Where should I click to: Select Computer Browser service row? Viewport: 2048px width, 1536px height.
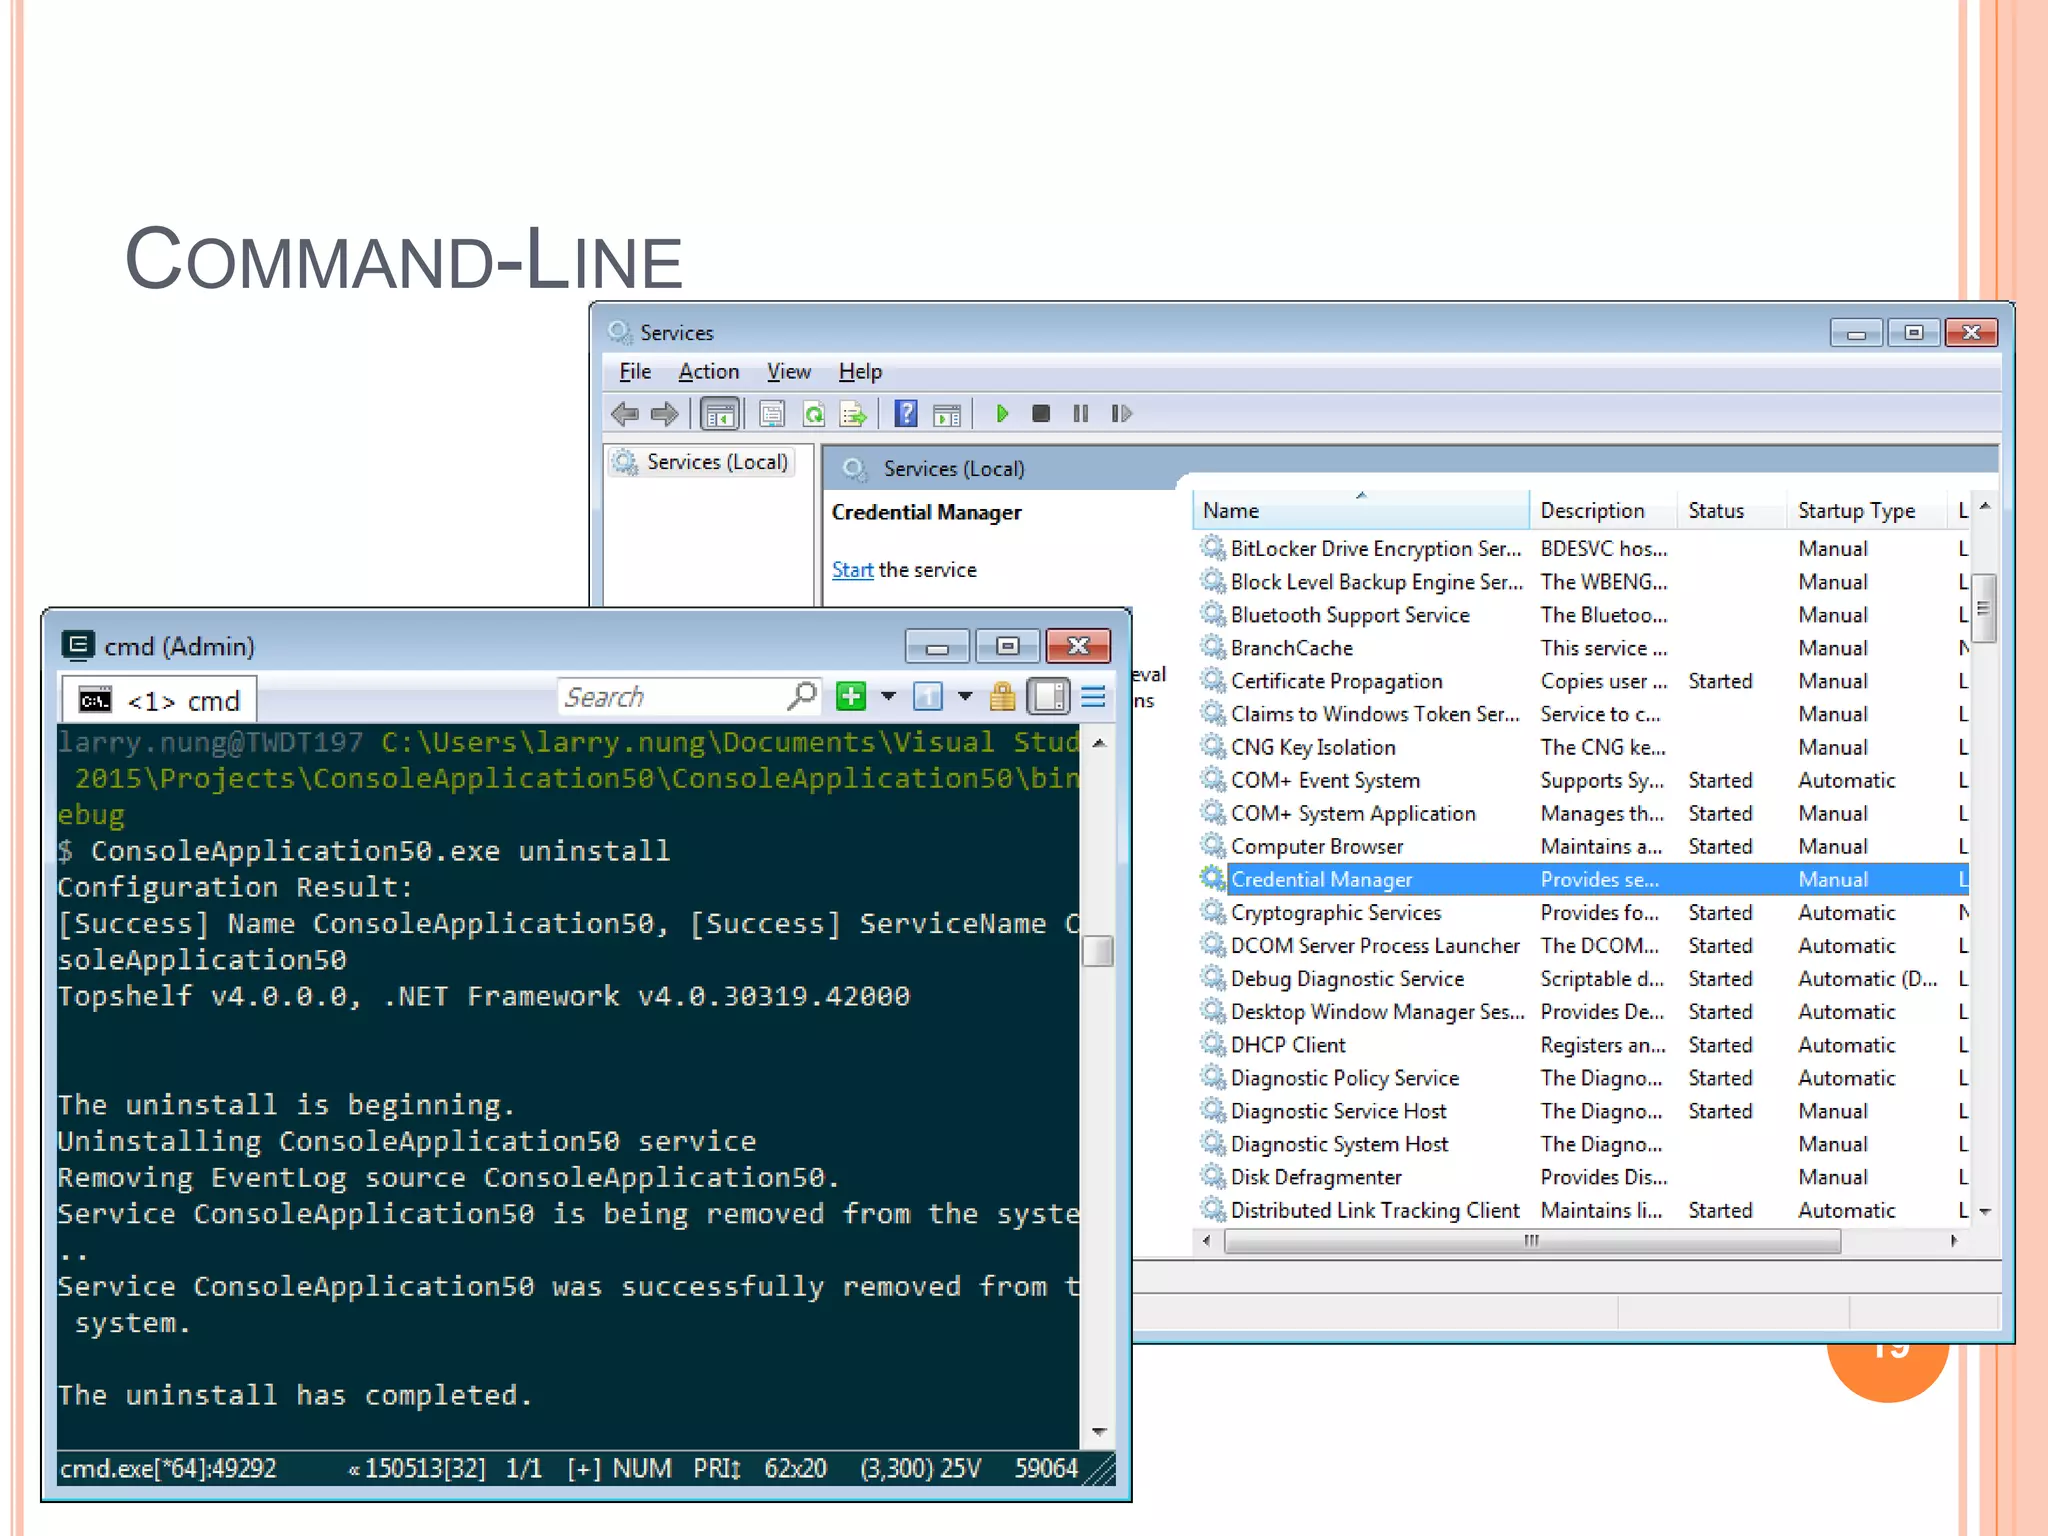pos(1584,846)
